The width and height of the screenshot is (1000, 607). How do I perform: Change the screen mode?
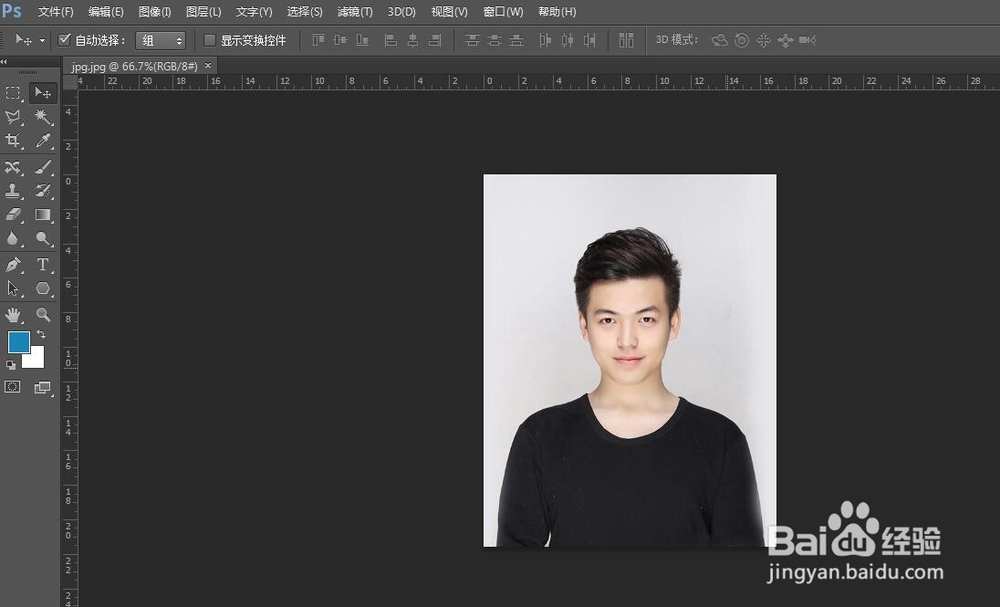tap(42, 387)
